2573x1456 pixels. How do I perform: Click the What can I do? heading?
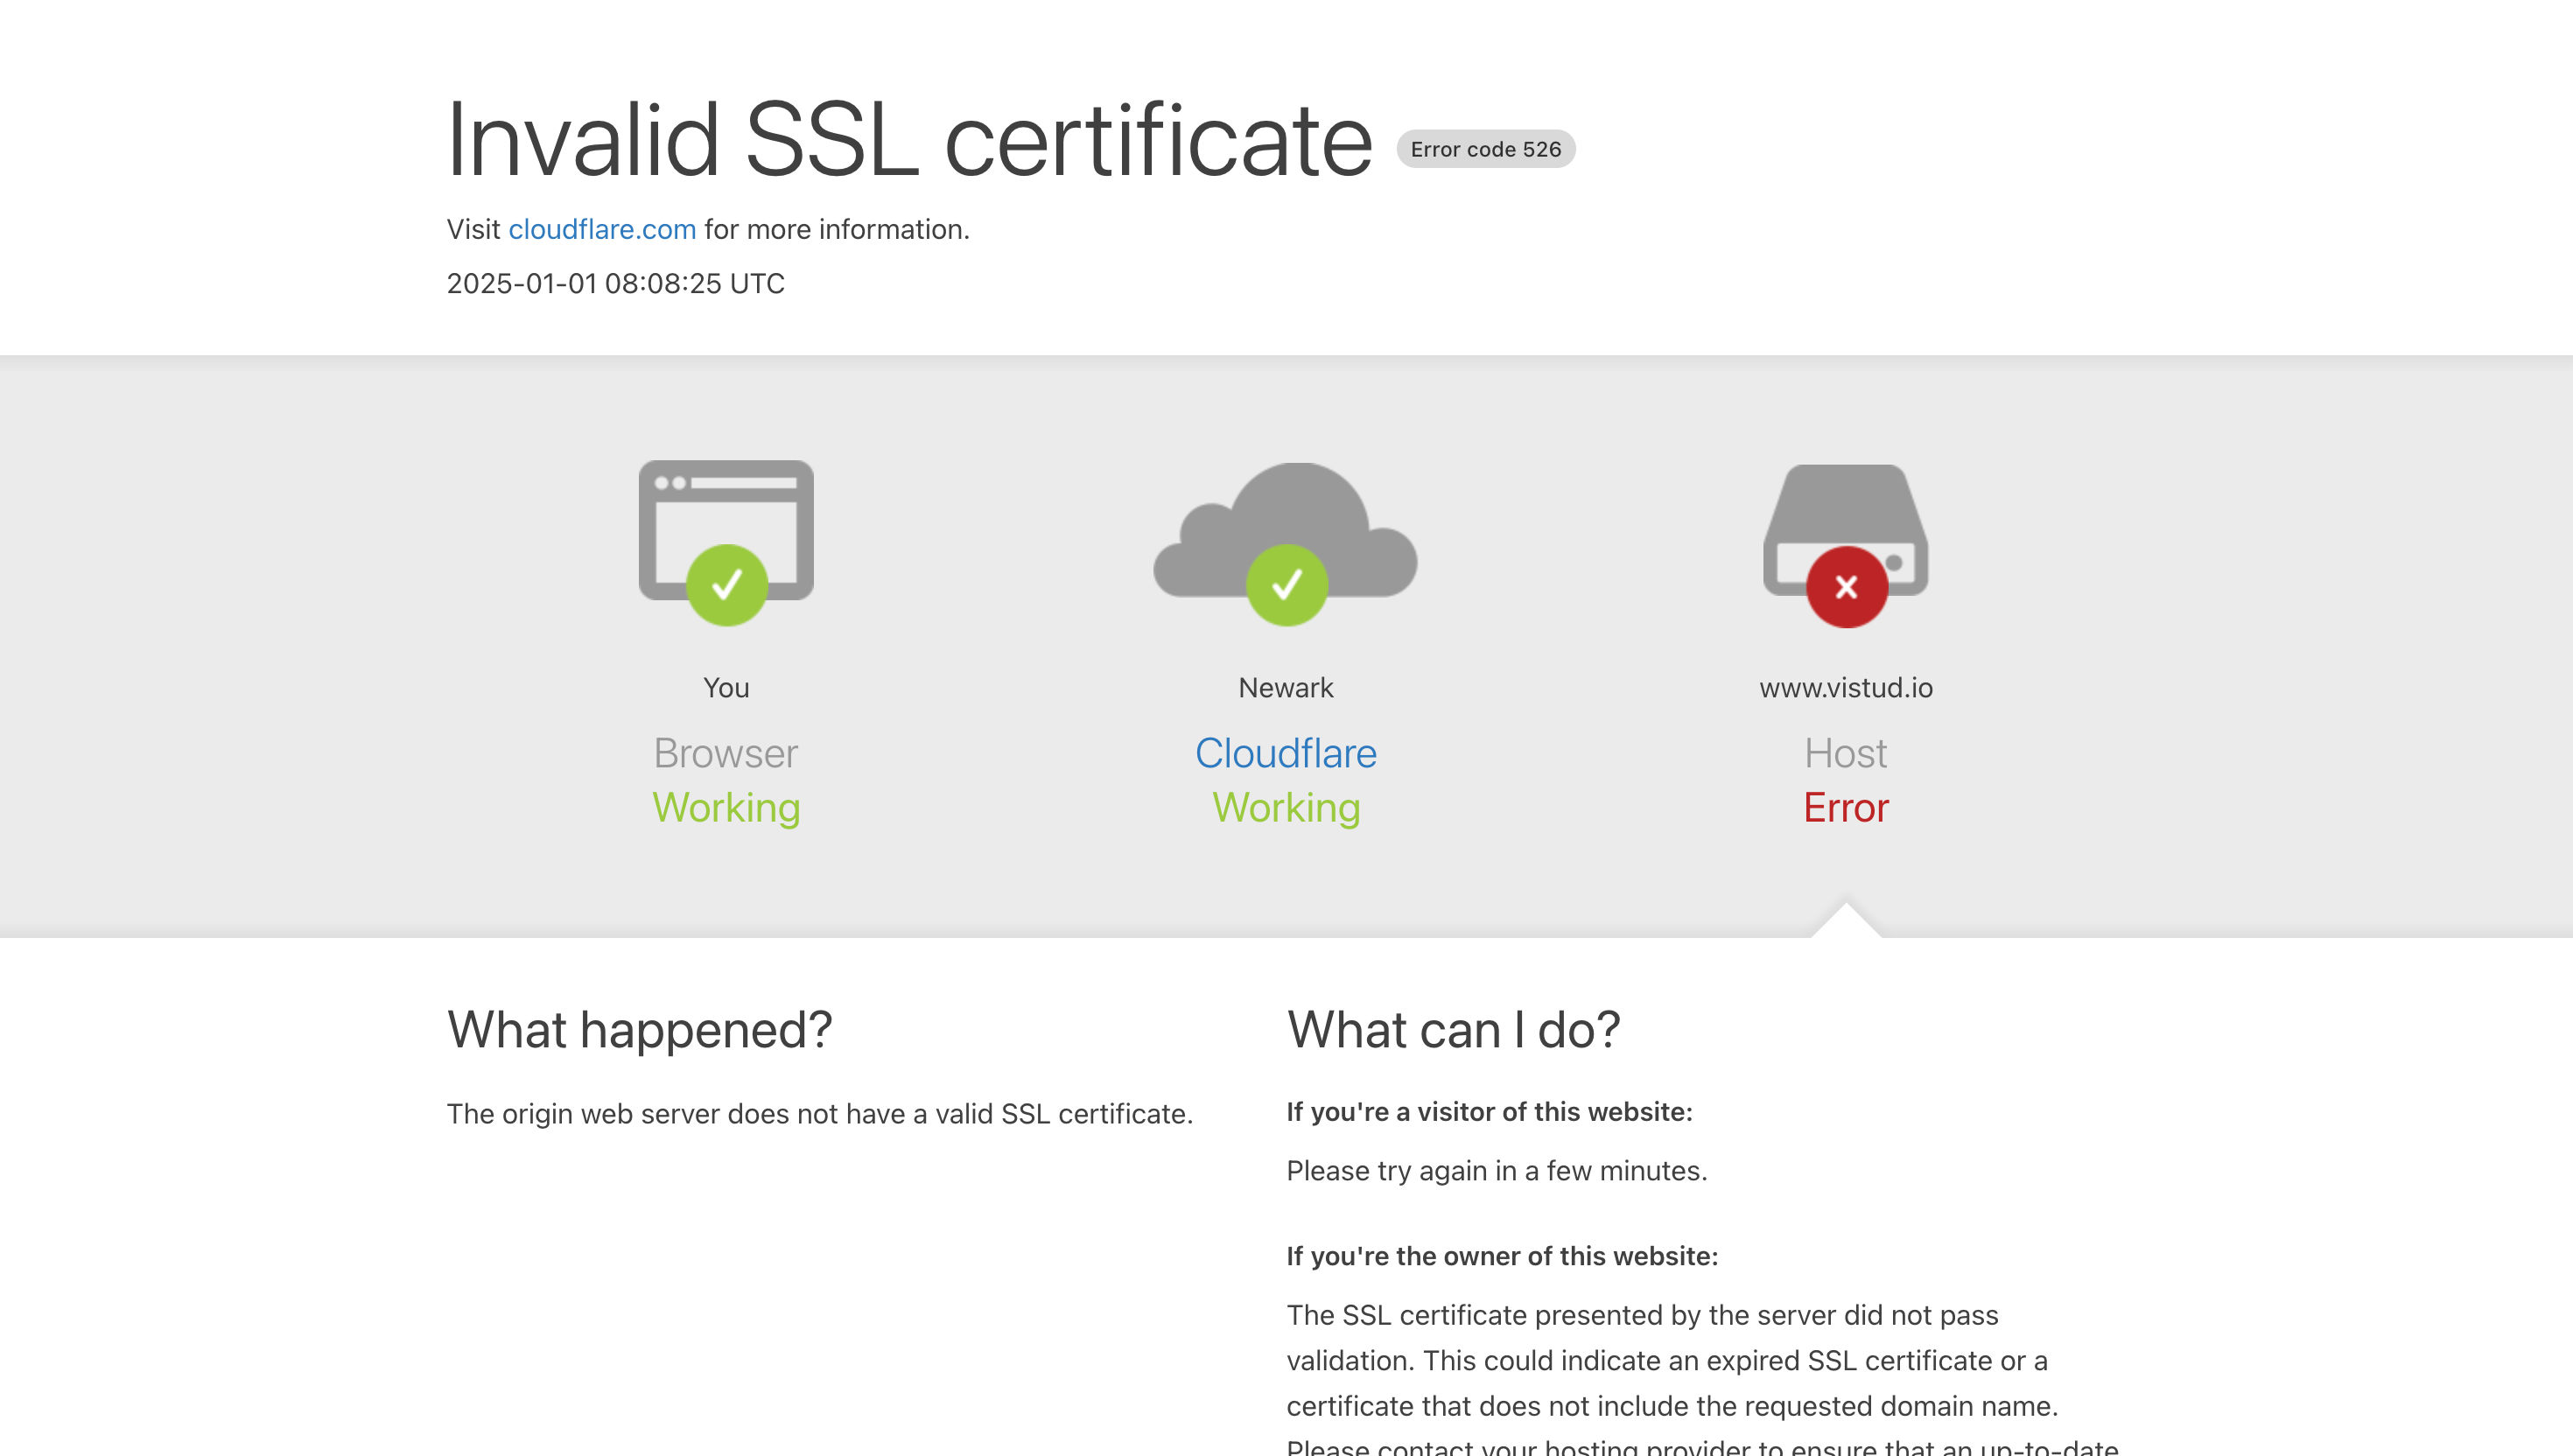pyautogui.click(x=1453, y=1030)
